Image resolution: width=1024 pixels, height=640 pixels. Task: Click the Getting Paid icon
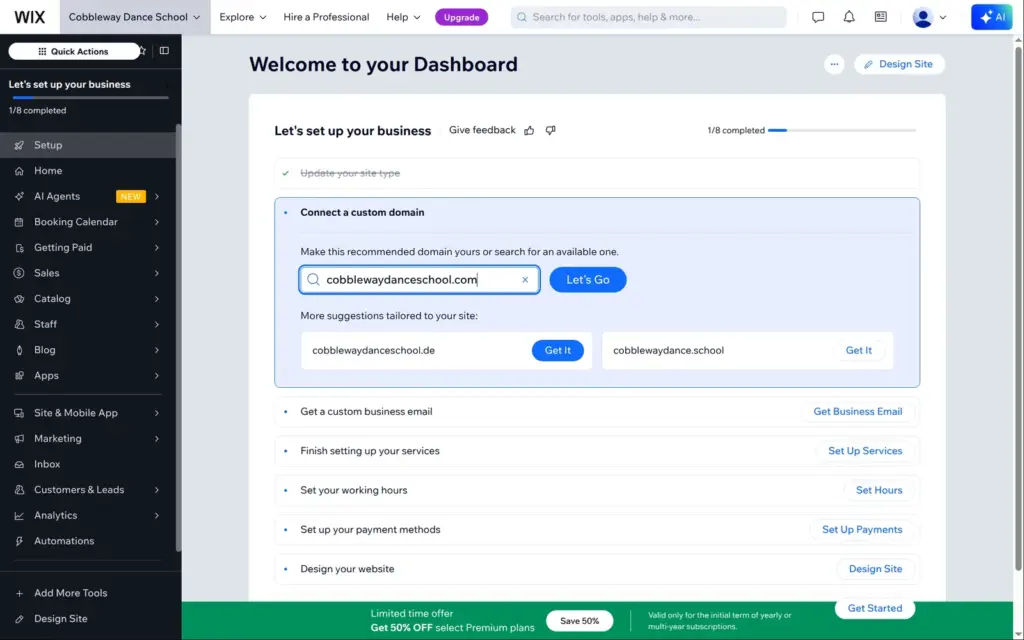(x=19, y=248)
